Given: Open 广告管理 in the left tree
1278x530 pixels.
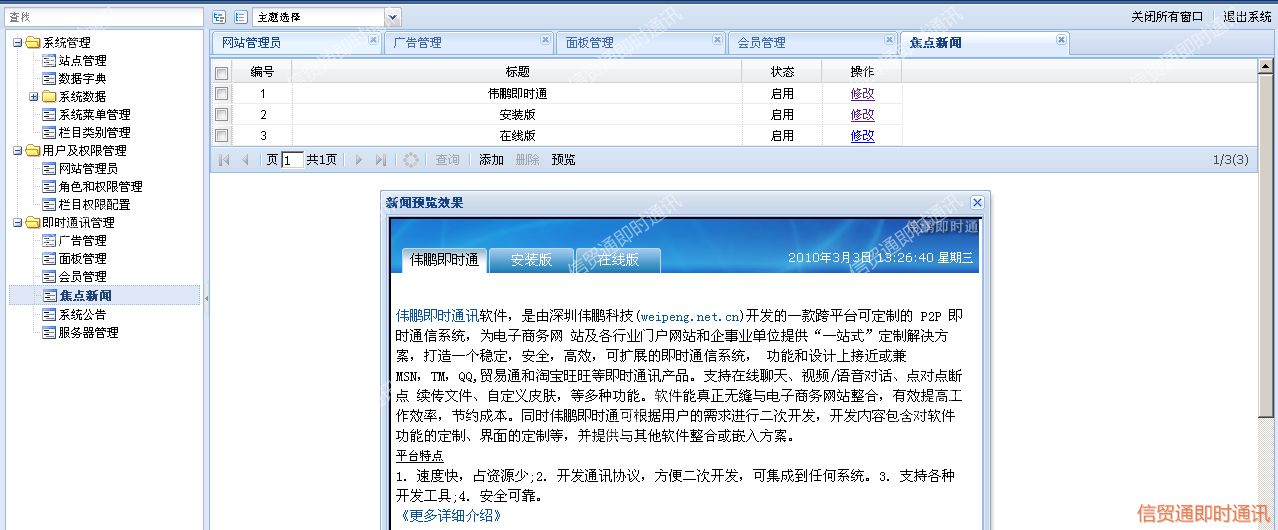Looking at the screenshot, I should [82, 241].
